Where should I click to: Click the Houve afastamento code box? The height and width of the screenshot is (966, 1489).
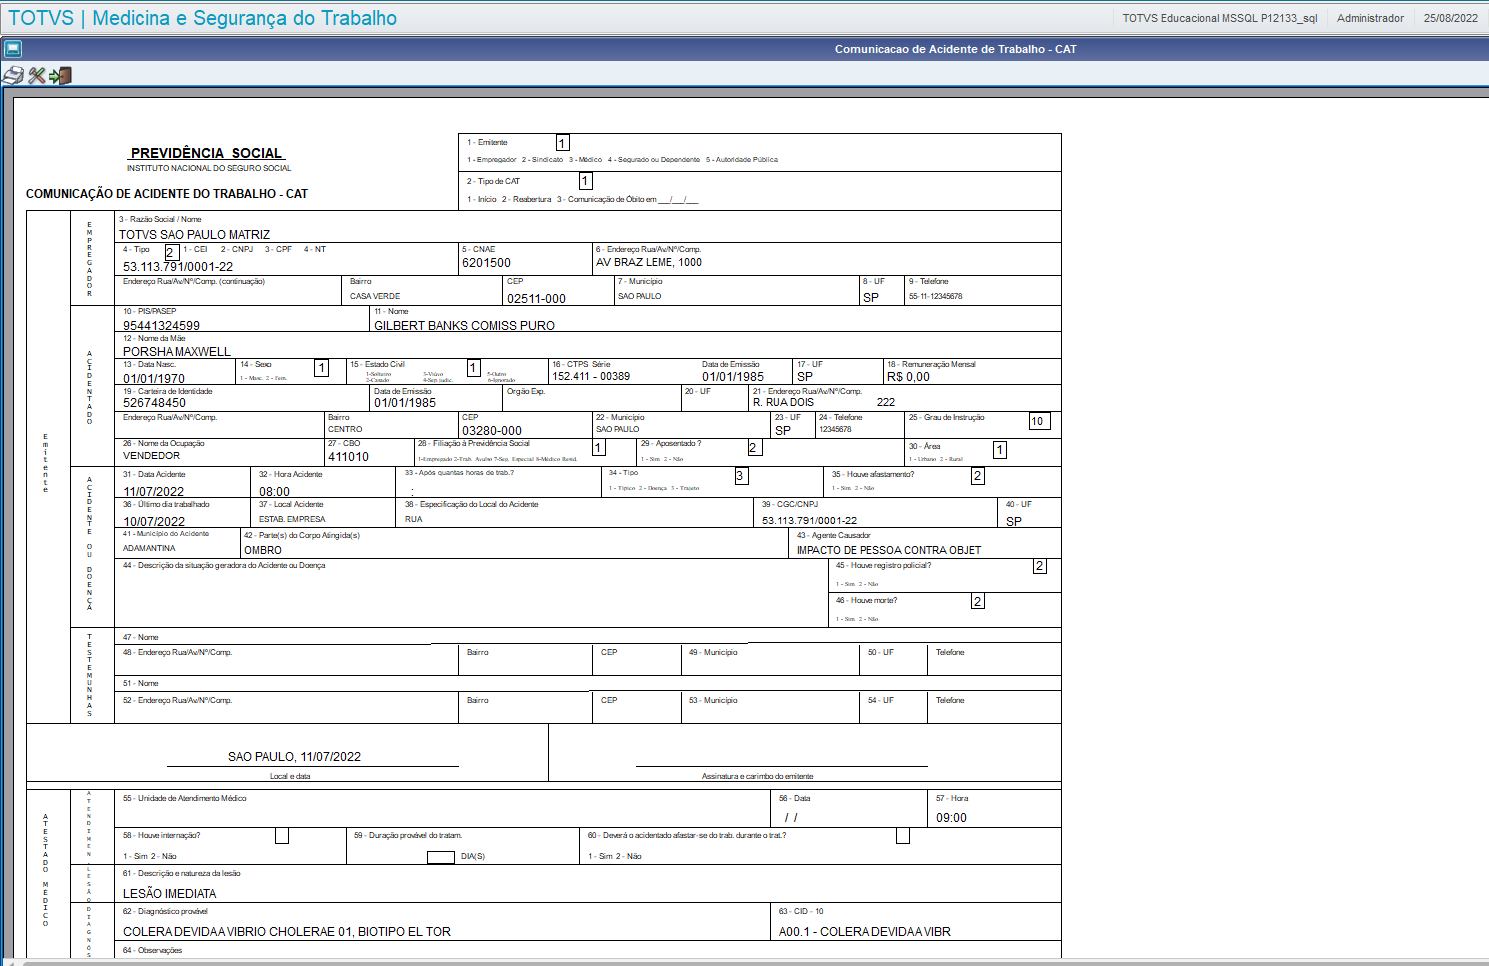click(978, 476)
